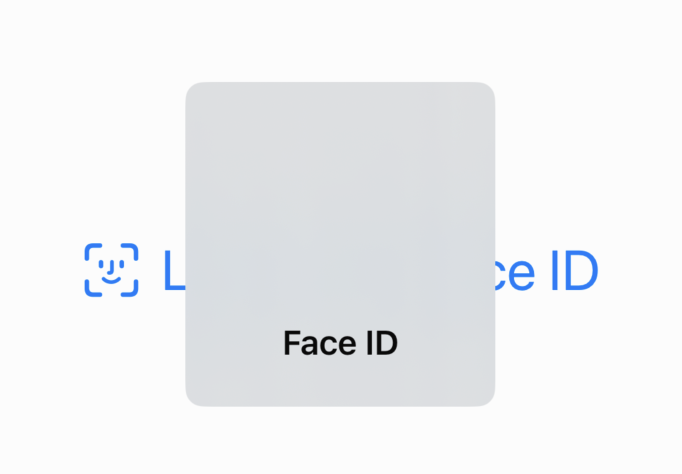Click the white background below the Face ID popup
Image resolution: width=682 pixels, height=474 pixels.
click(340, 442)
